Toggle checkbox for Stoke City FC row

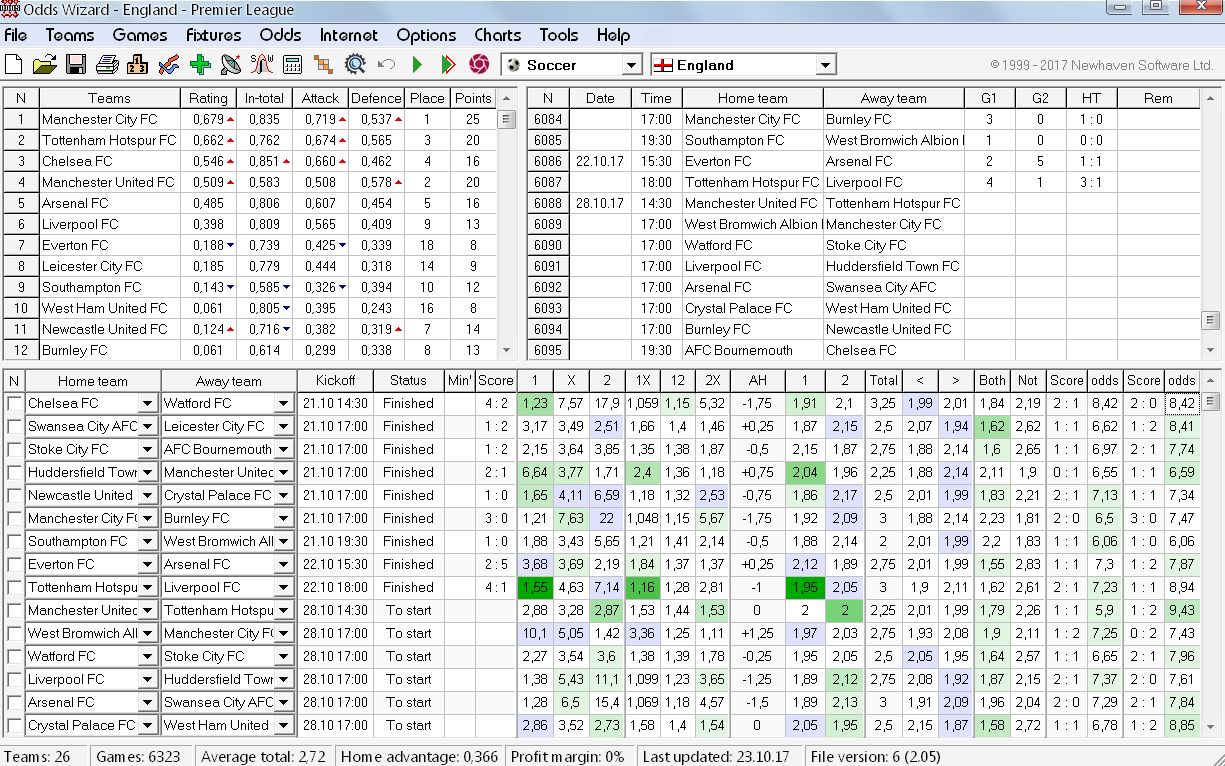(x=14, y=449)
